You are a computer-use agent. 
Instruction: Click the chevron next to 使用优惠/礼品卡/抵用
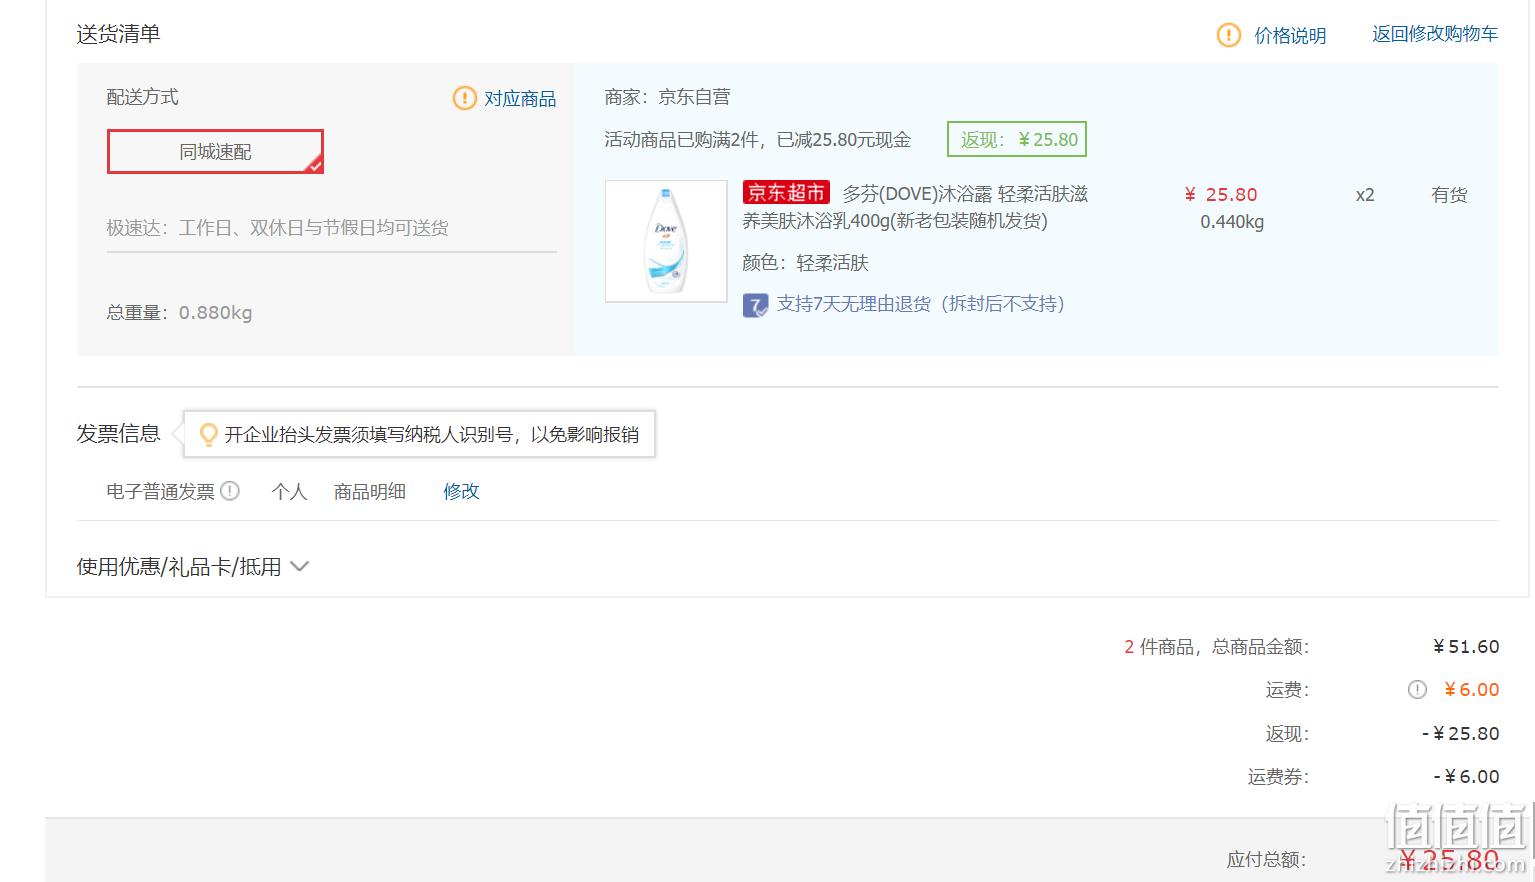[x=299, y=567]
